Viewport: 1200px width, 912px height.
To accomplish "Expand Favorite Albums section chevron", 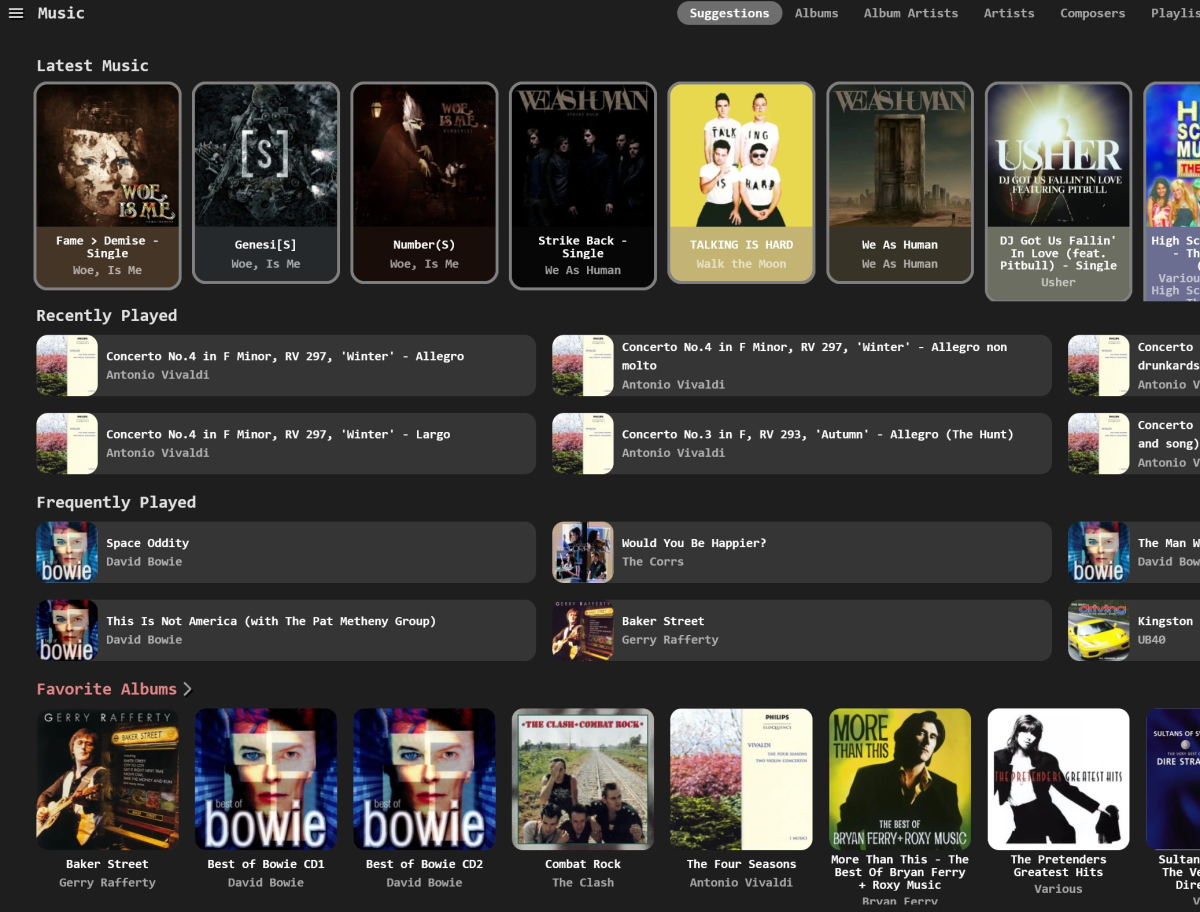I will click(x=187, y=689).
